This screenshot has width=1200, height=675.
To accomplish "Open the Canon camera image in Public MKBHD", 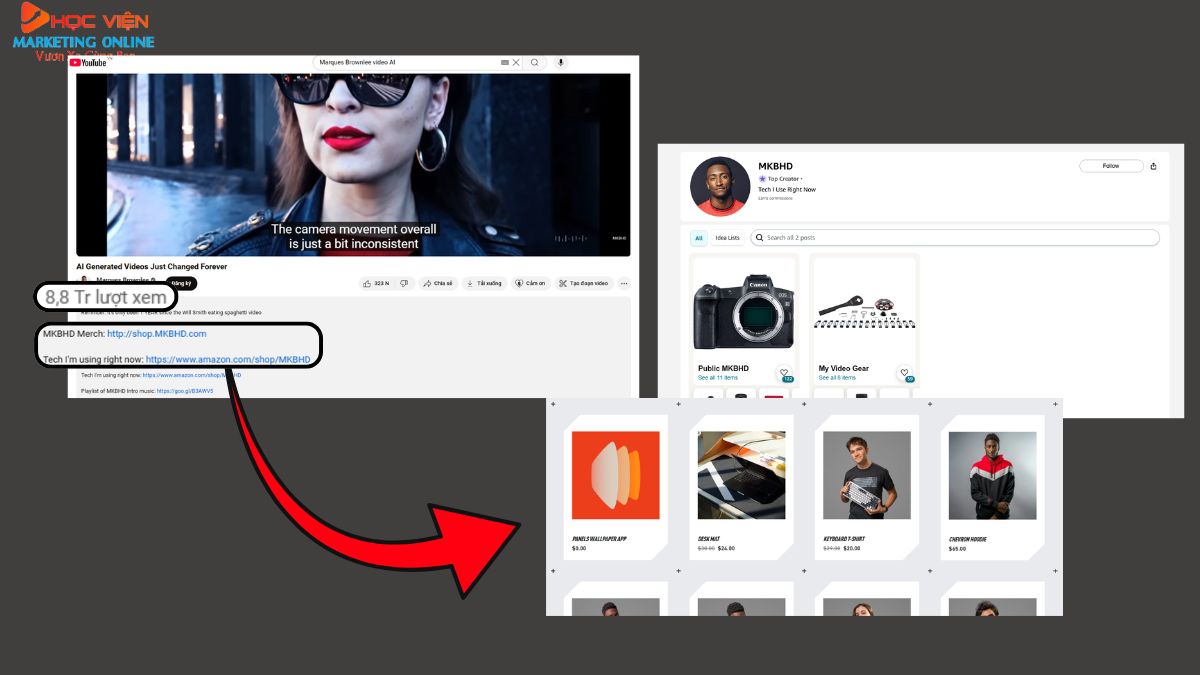I will pos(743,307).
